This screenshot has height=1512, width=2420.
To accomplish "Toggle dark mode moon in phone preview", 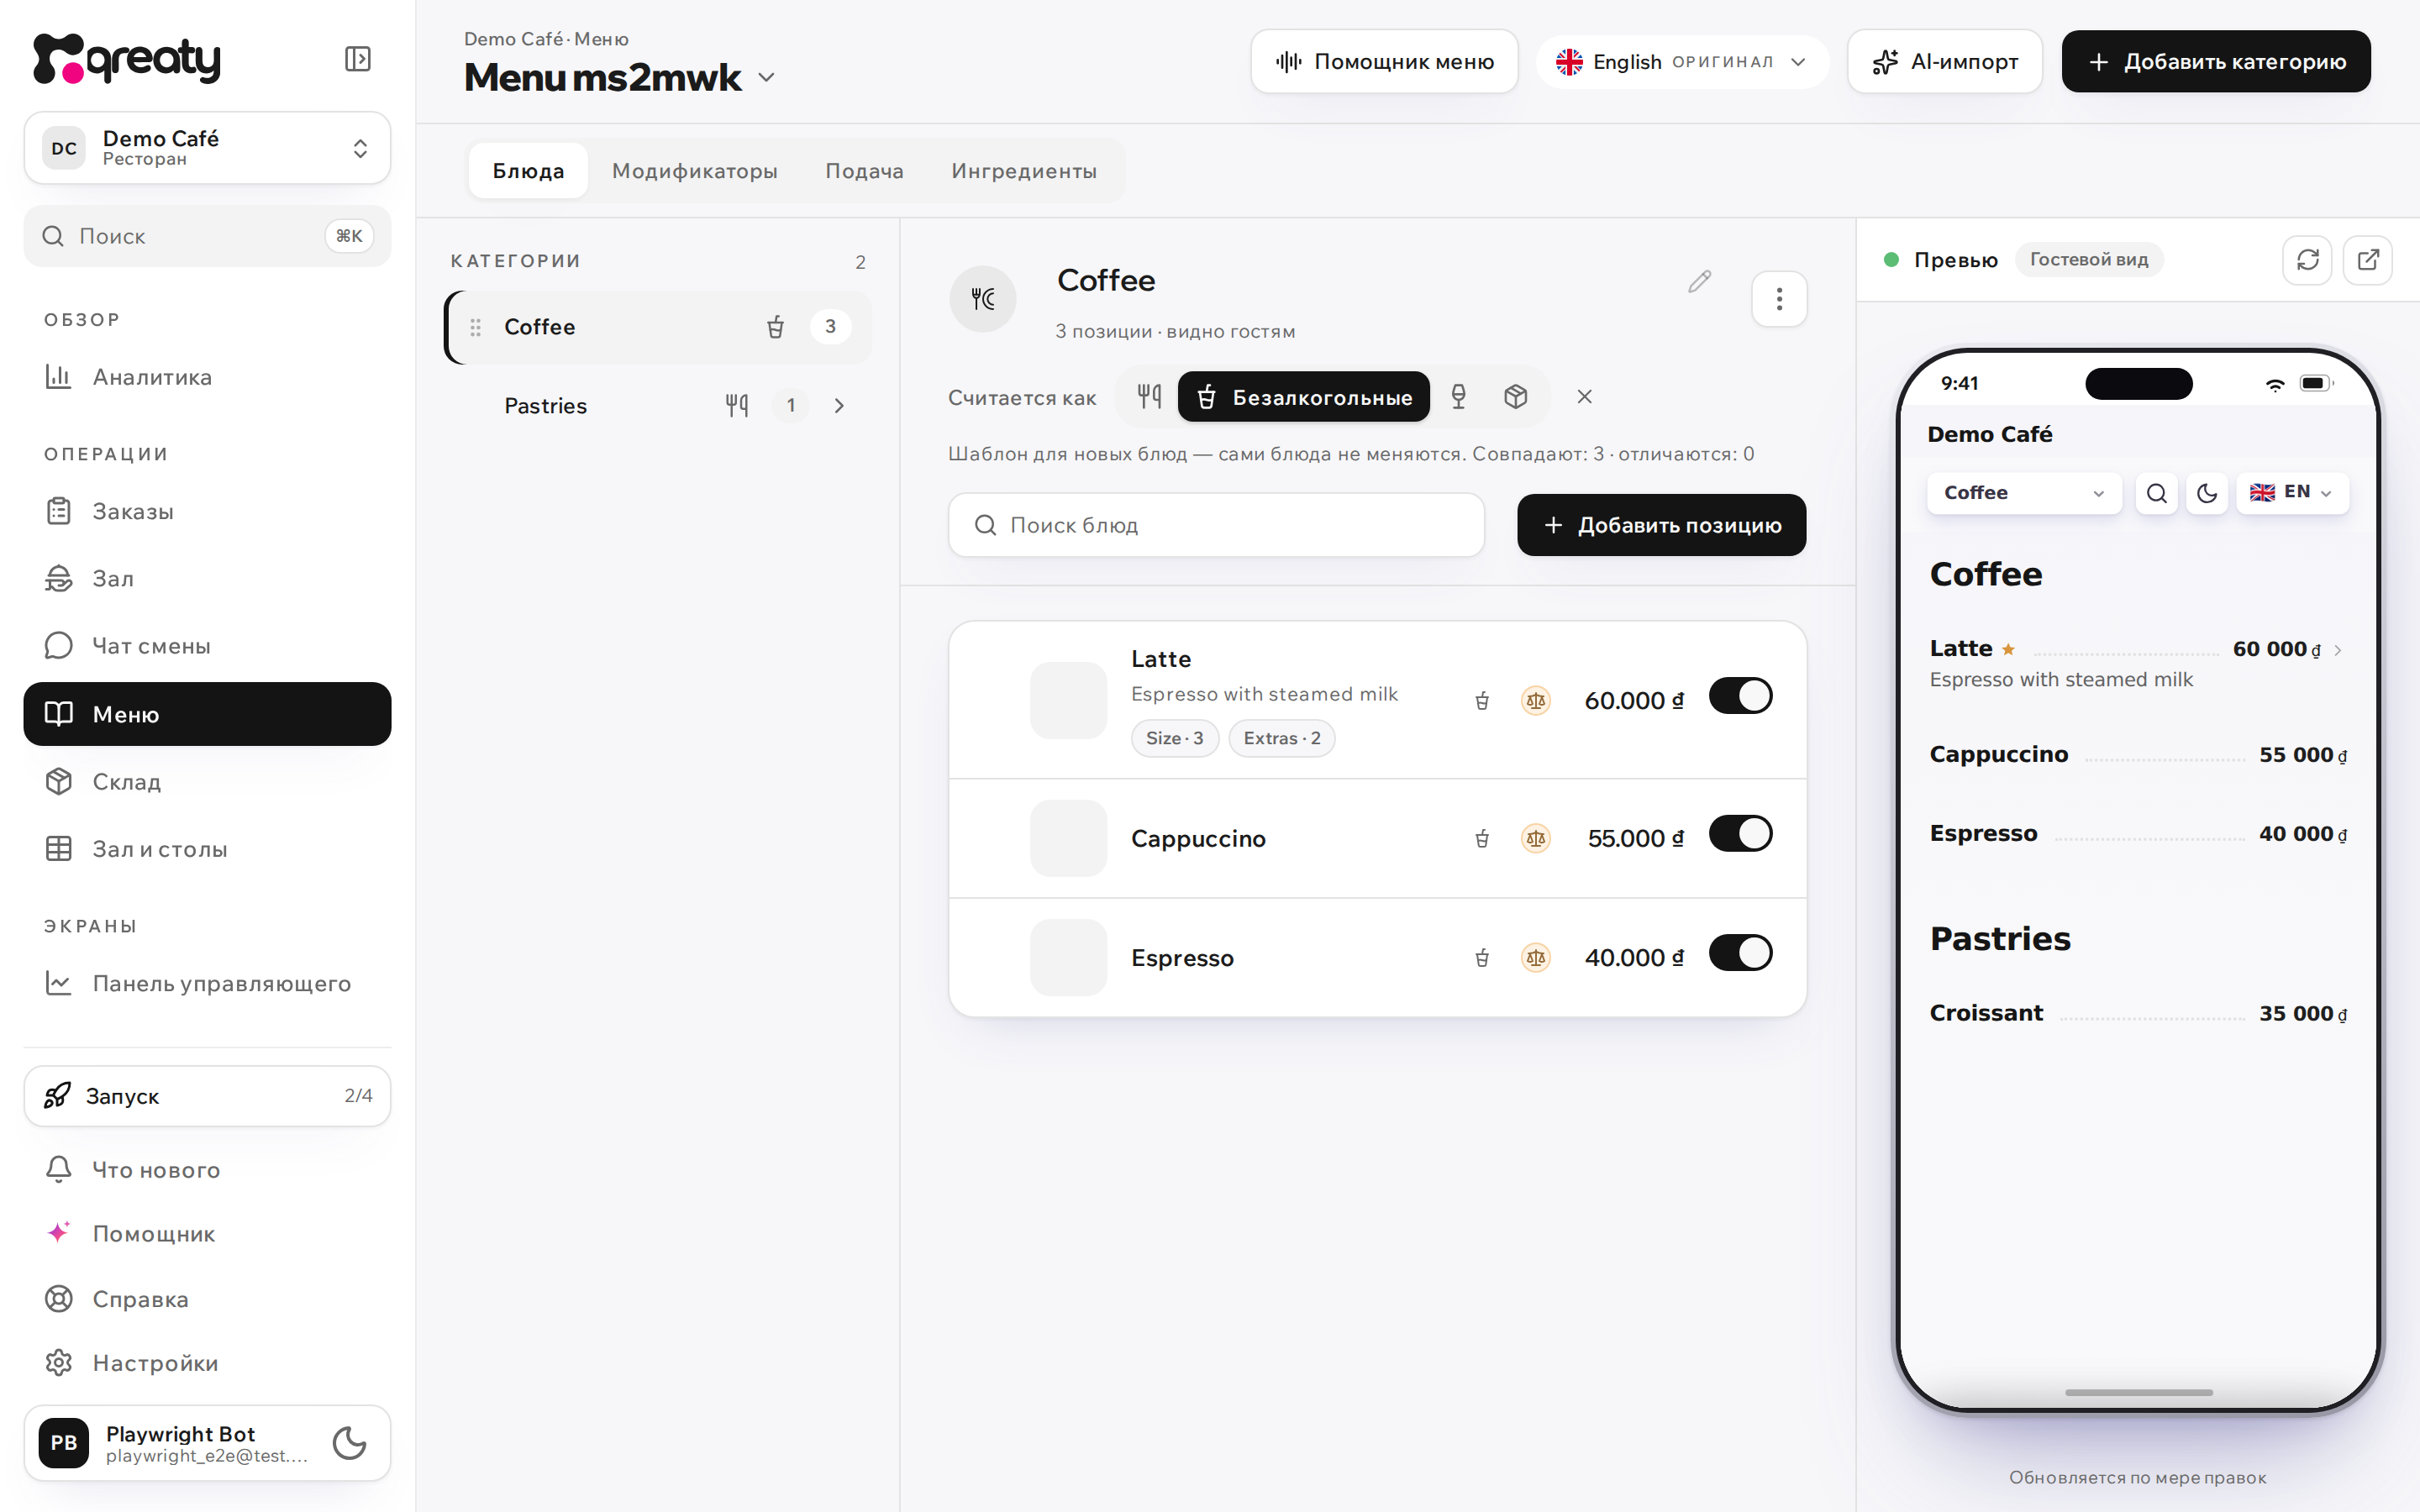I will [x=2206, y=493].
